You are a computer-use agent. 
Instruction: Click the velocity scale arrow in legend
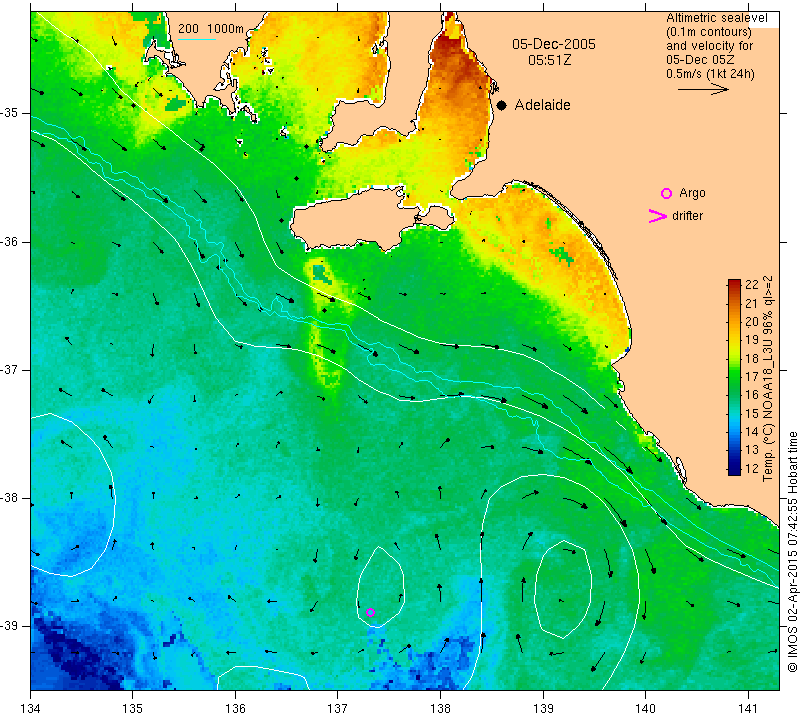pyautogui.click(x=703, y=89)
